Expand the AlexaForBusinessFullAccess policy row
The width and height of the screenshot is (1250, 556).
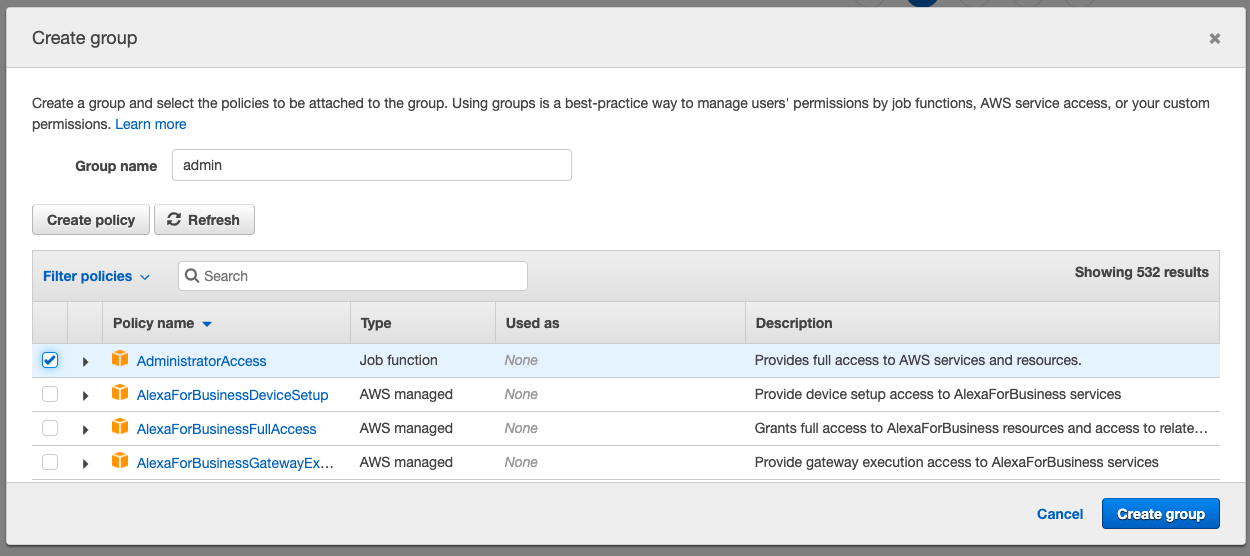[85, 430]
